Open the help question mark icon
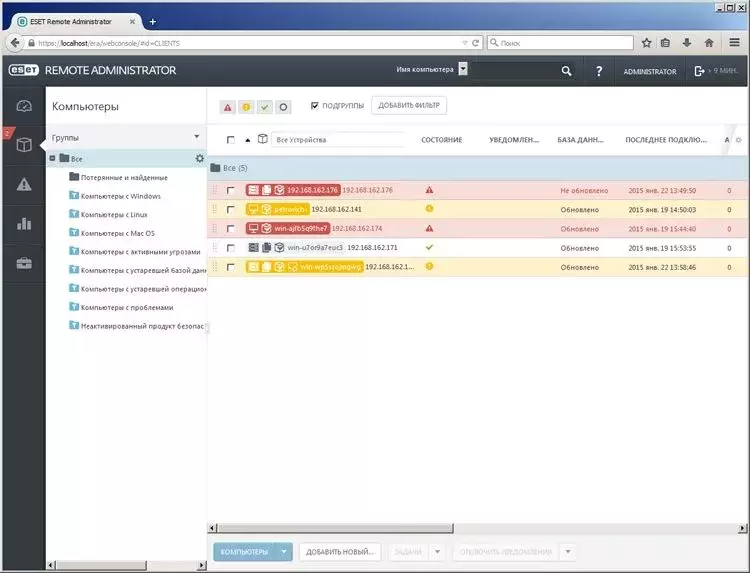 click(x=599, y=71)
